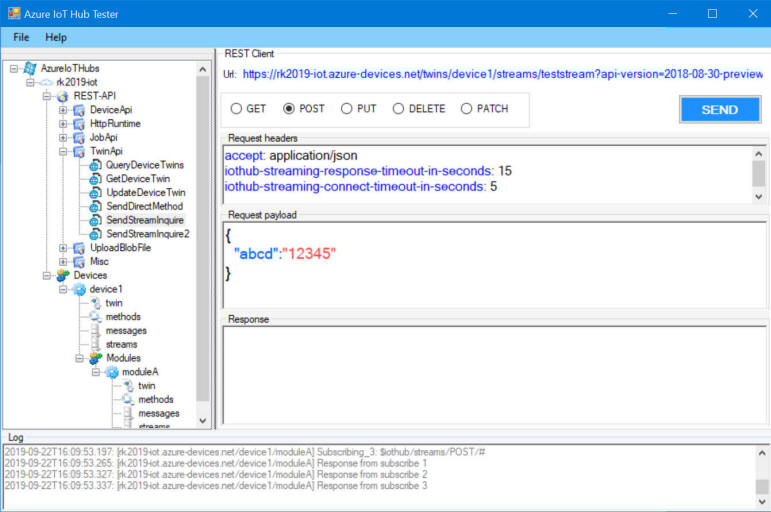Screen dimensions: 771x512
Task: Click the AzureIoTHubs root node icon
Action: click(30, 68)
